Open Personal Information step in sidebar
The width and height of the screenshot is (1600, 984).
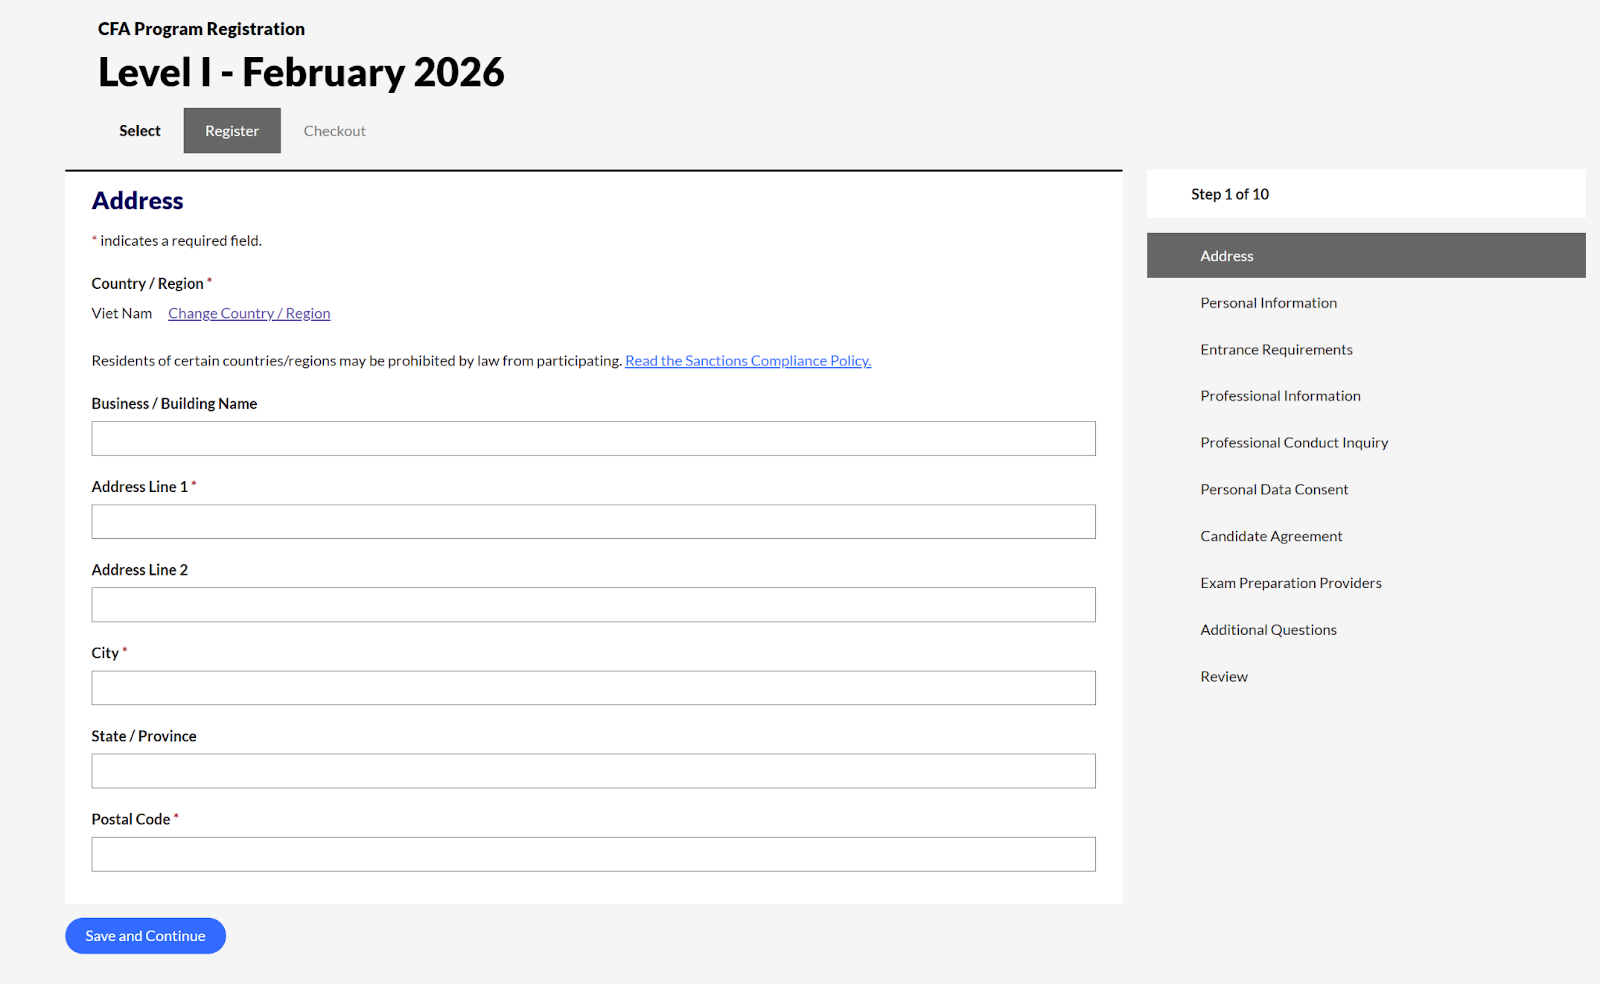click(1268, 303)
